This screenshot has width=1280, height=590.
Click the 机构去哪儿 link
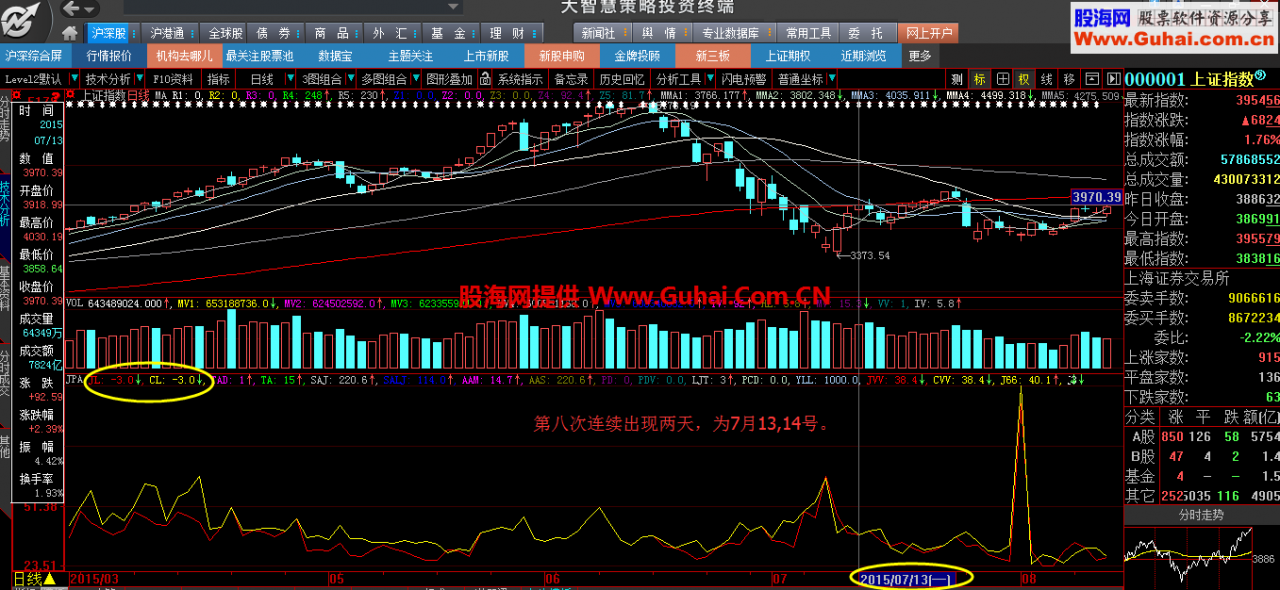pyautogui.click(x=185, y=56)
